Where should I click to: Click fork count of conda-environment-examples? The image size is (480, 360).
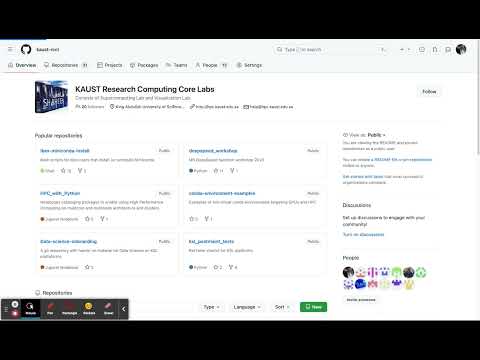(209, 219)
